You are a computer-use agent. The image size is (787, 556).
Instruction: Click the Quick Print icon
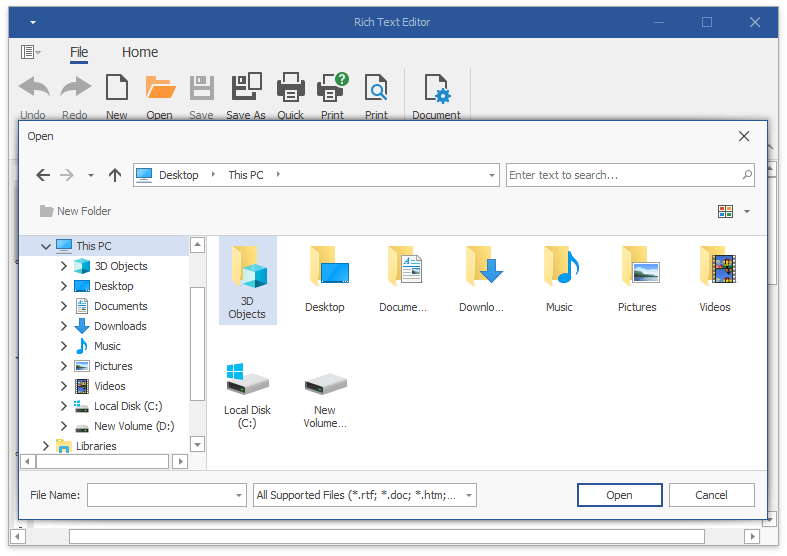pyautogui.click(x=291, y=90)
